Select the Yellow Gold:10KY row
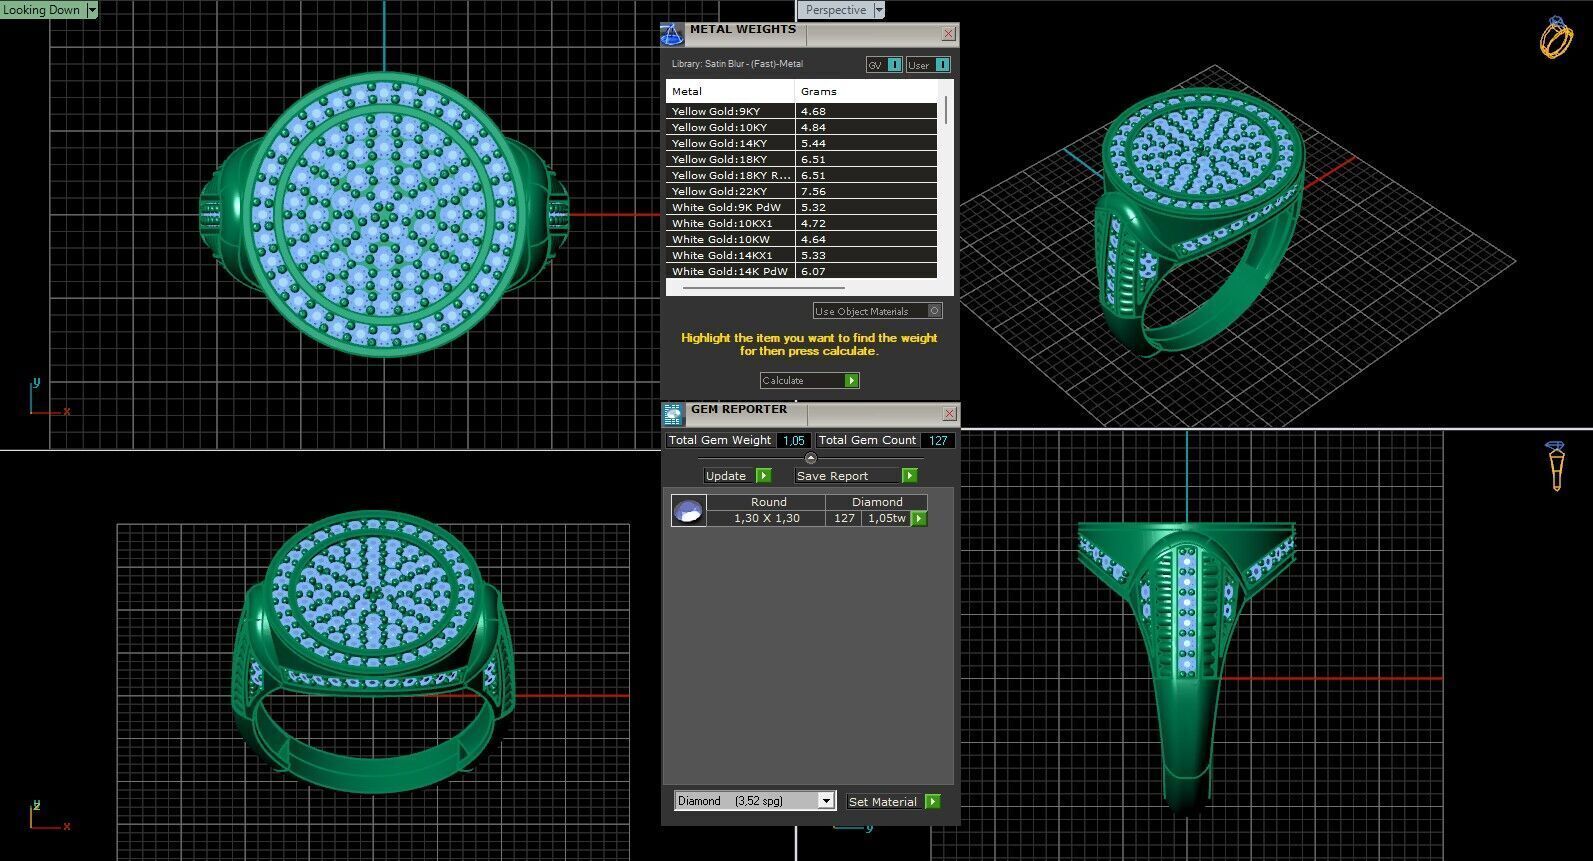This screenshot has width=1593, height=861. click(801, 127)
